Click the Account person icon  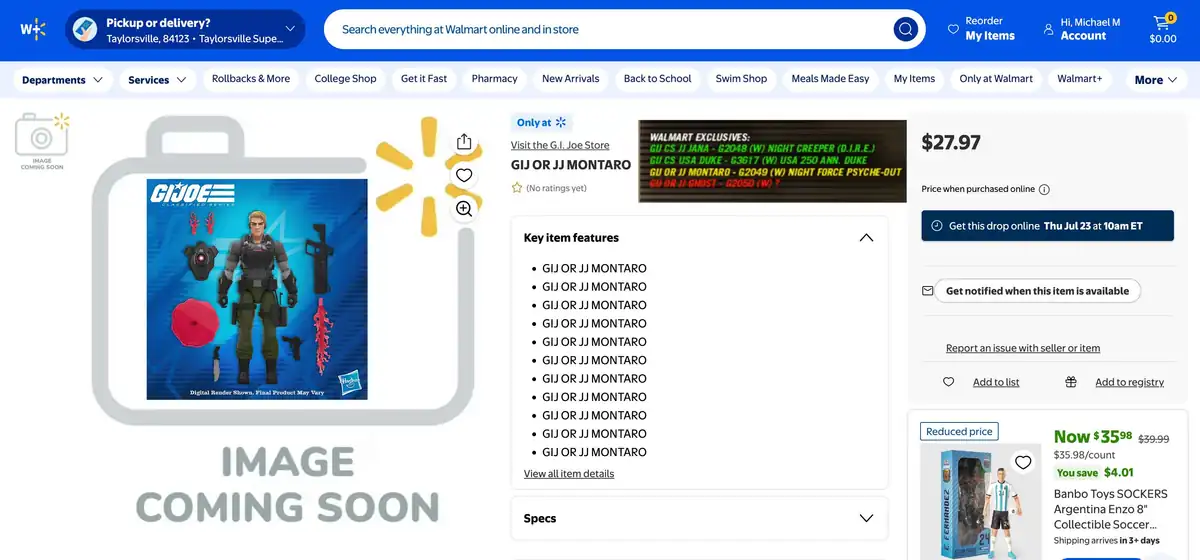tap(1048, 29)
